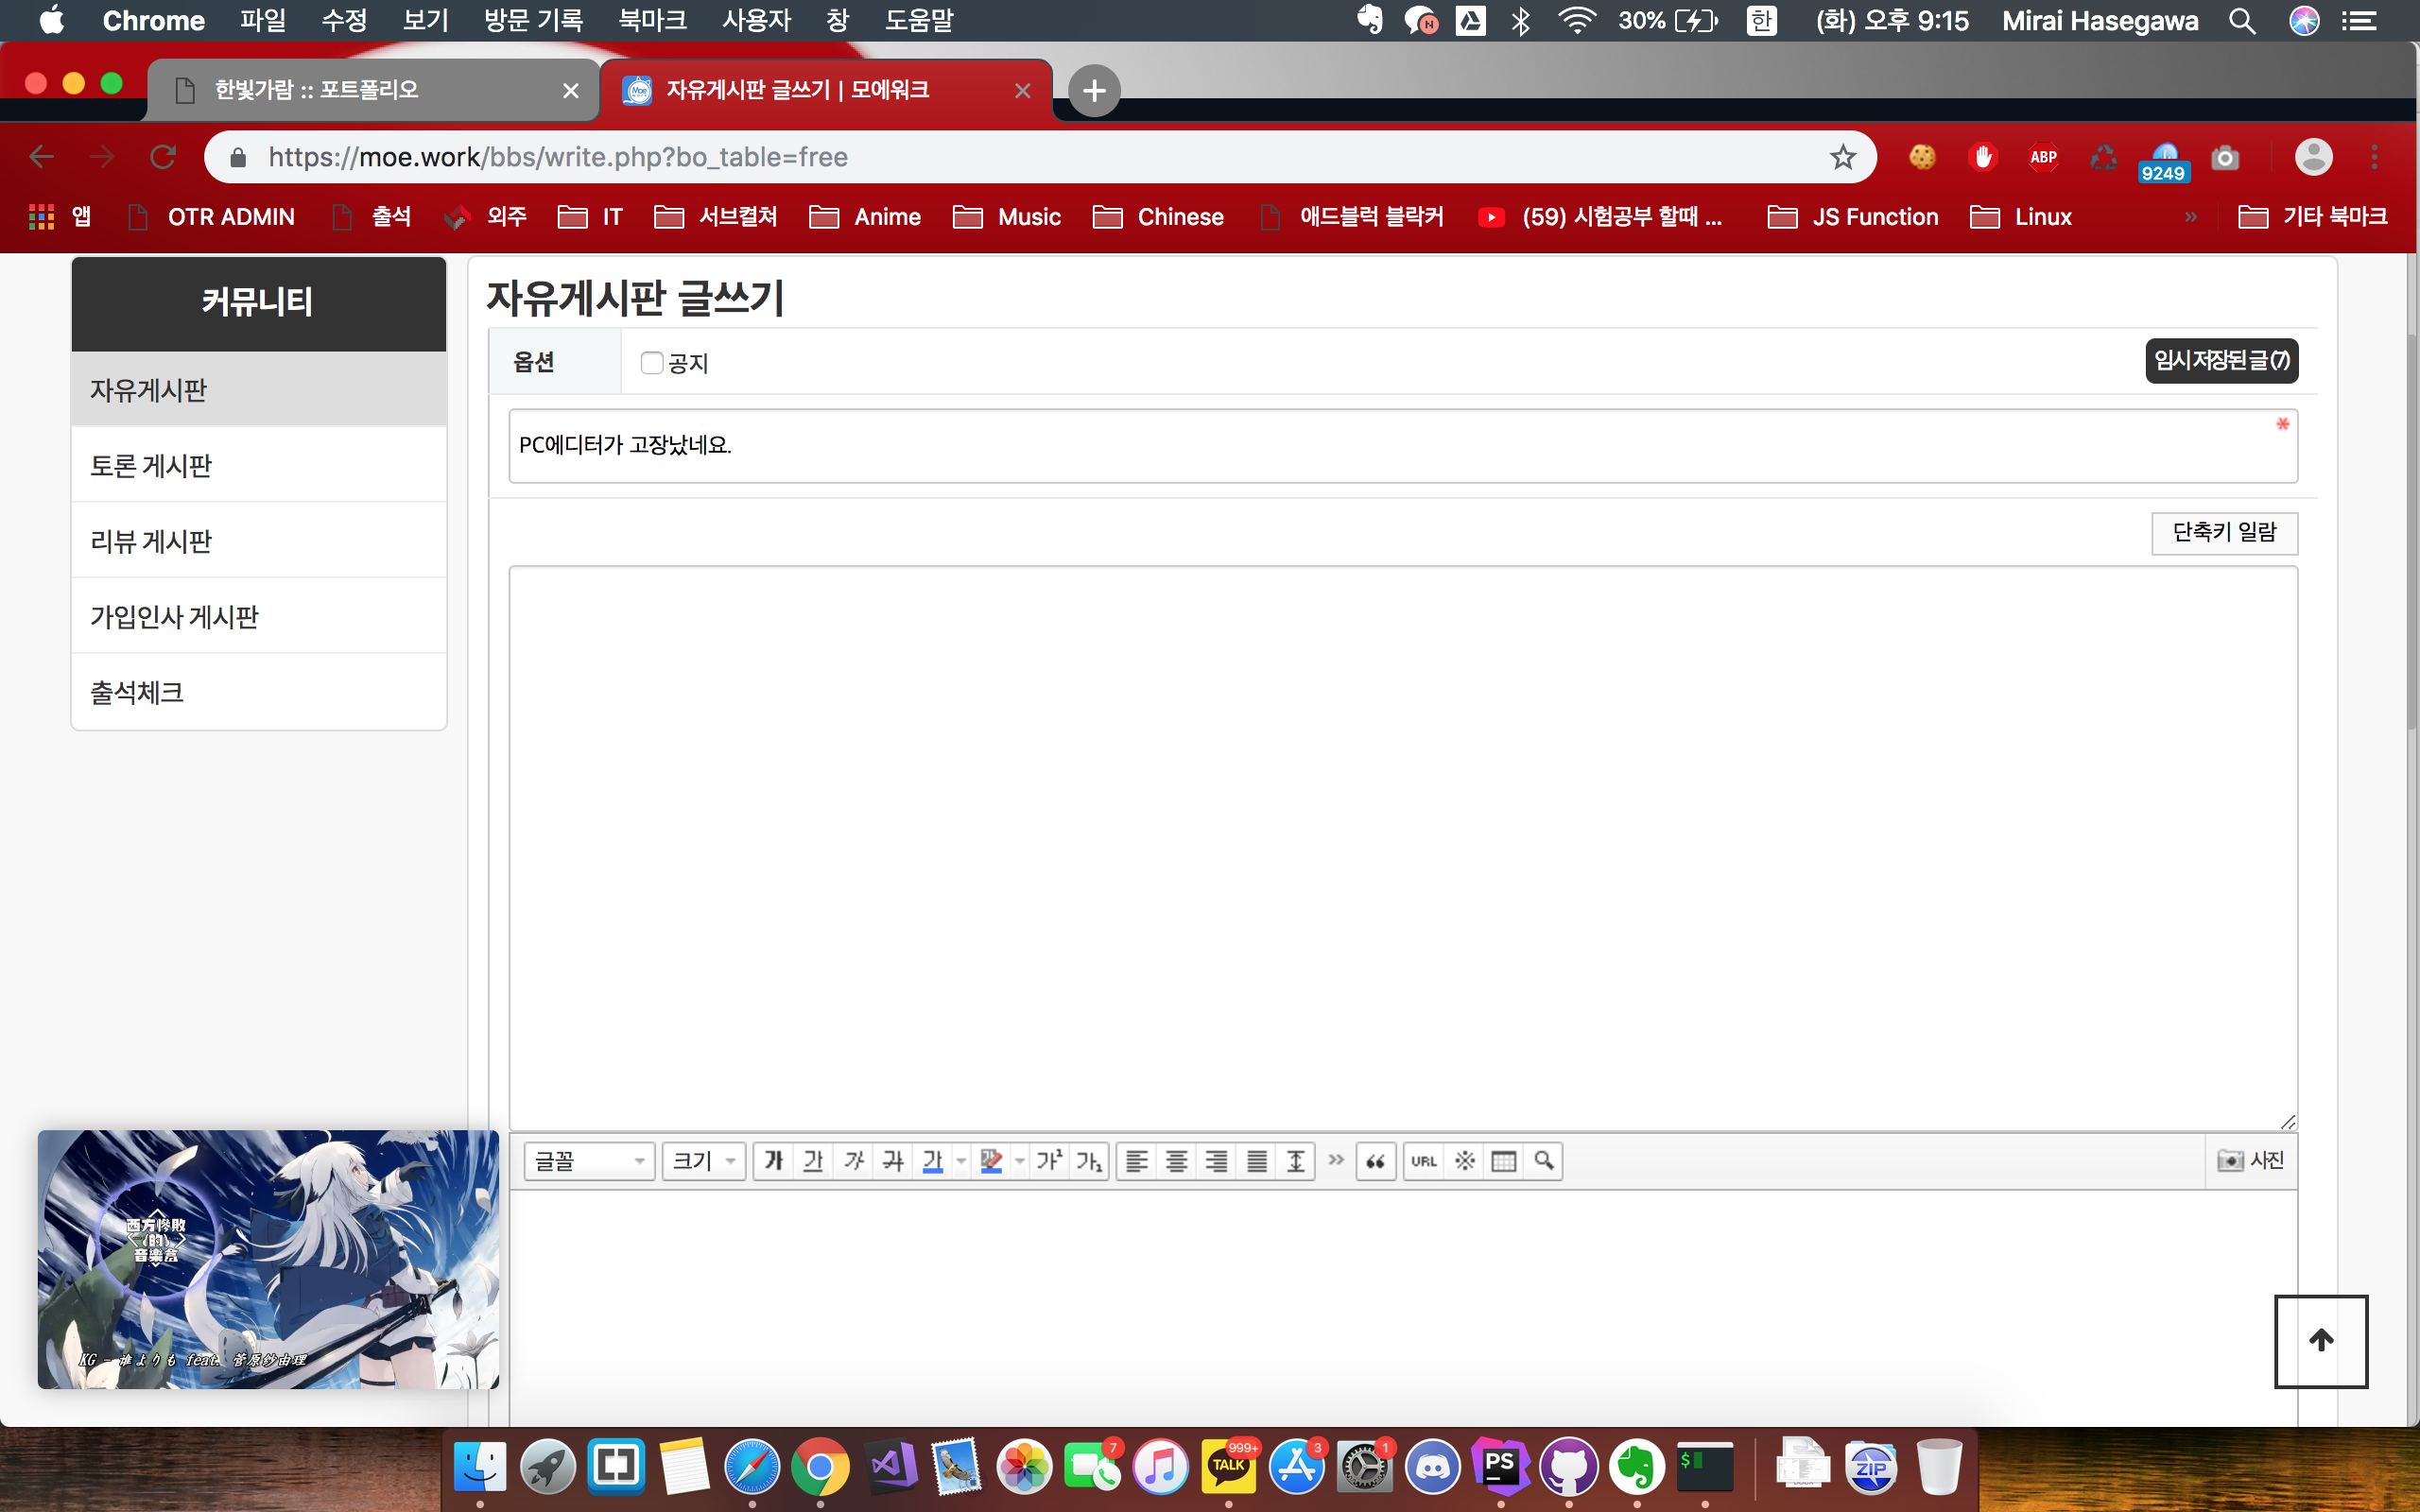Image resolution: width=2420 pixels, height=1512 pixels.
Task: Center align text in the editor toolbar
Action: click(1177, 1161)
